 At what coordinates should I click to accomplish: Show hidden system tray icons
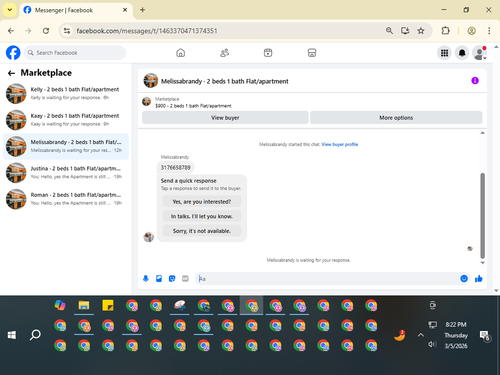tap(421, 335)
